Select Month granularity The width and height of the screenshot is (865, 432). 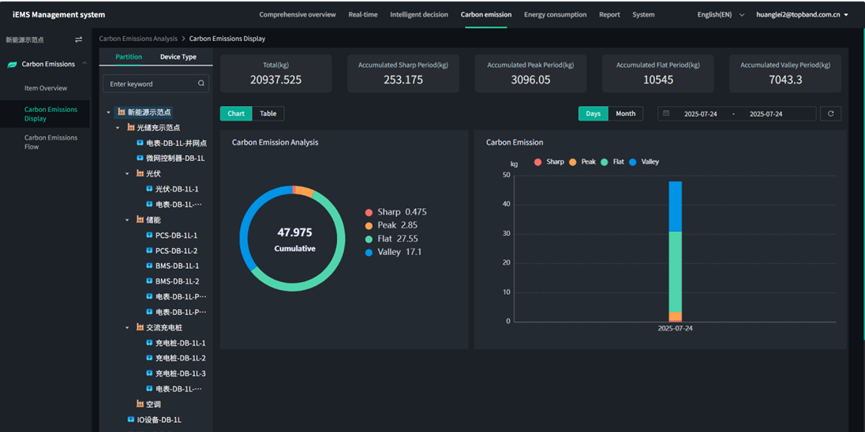[626, 114]
